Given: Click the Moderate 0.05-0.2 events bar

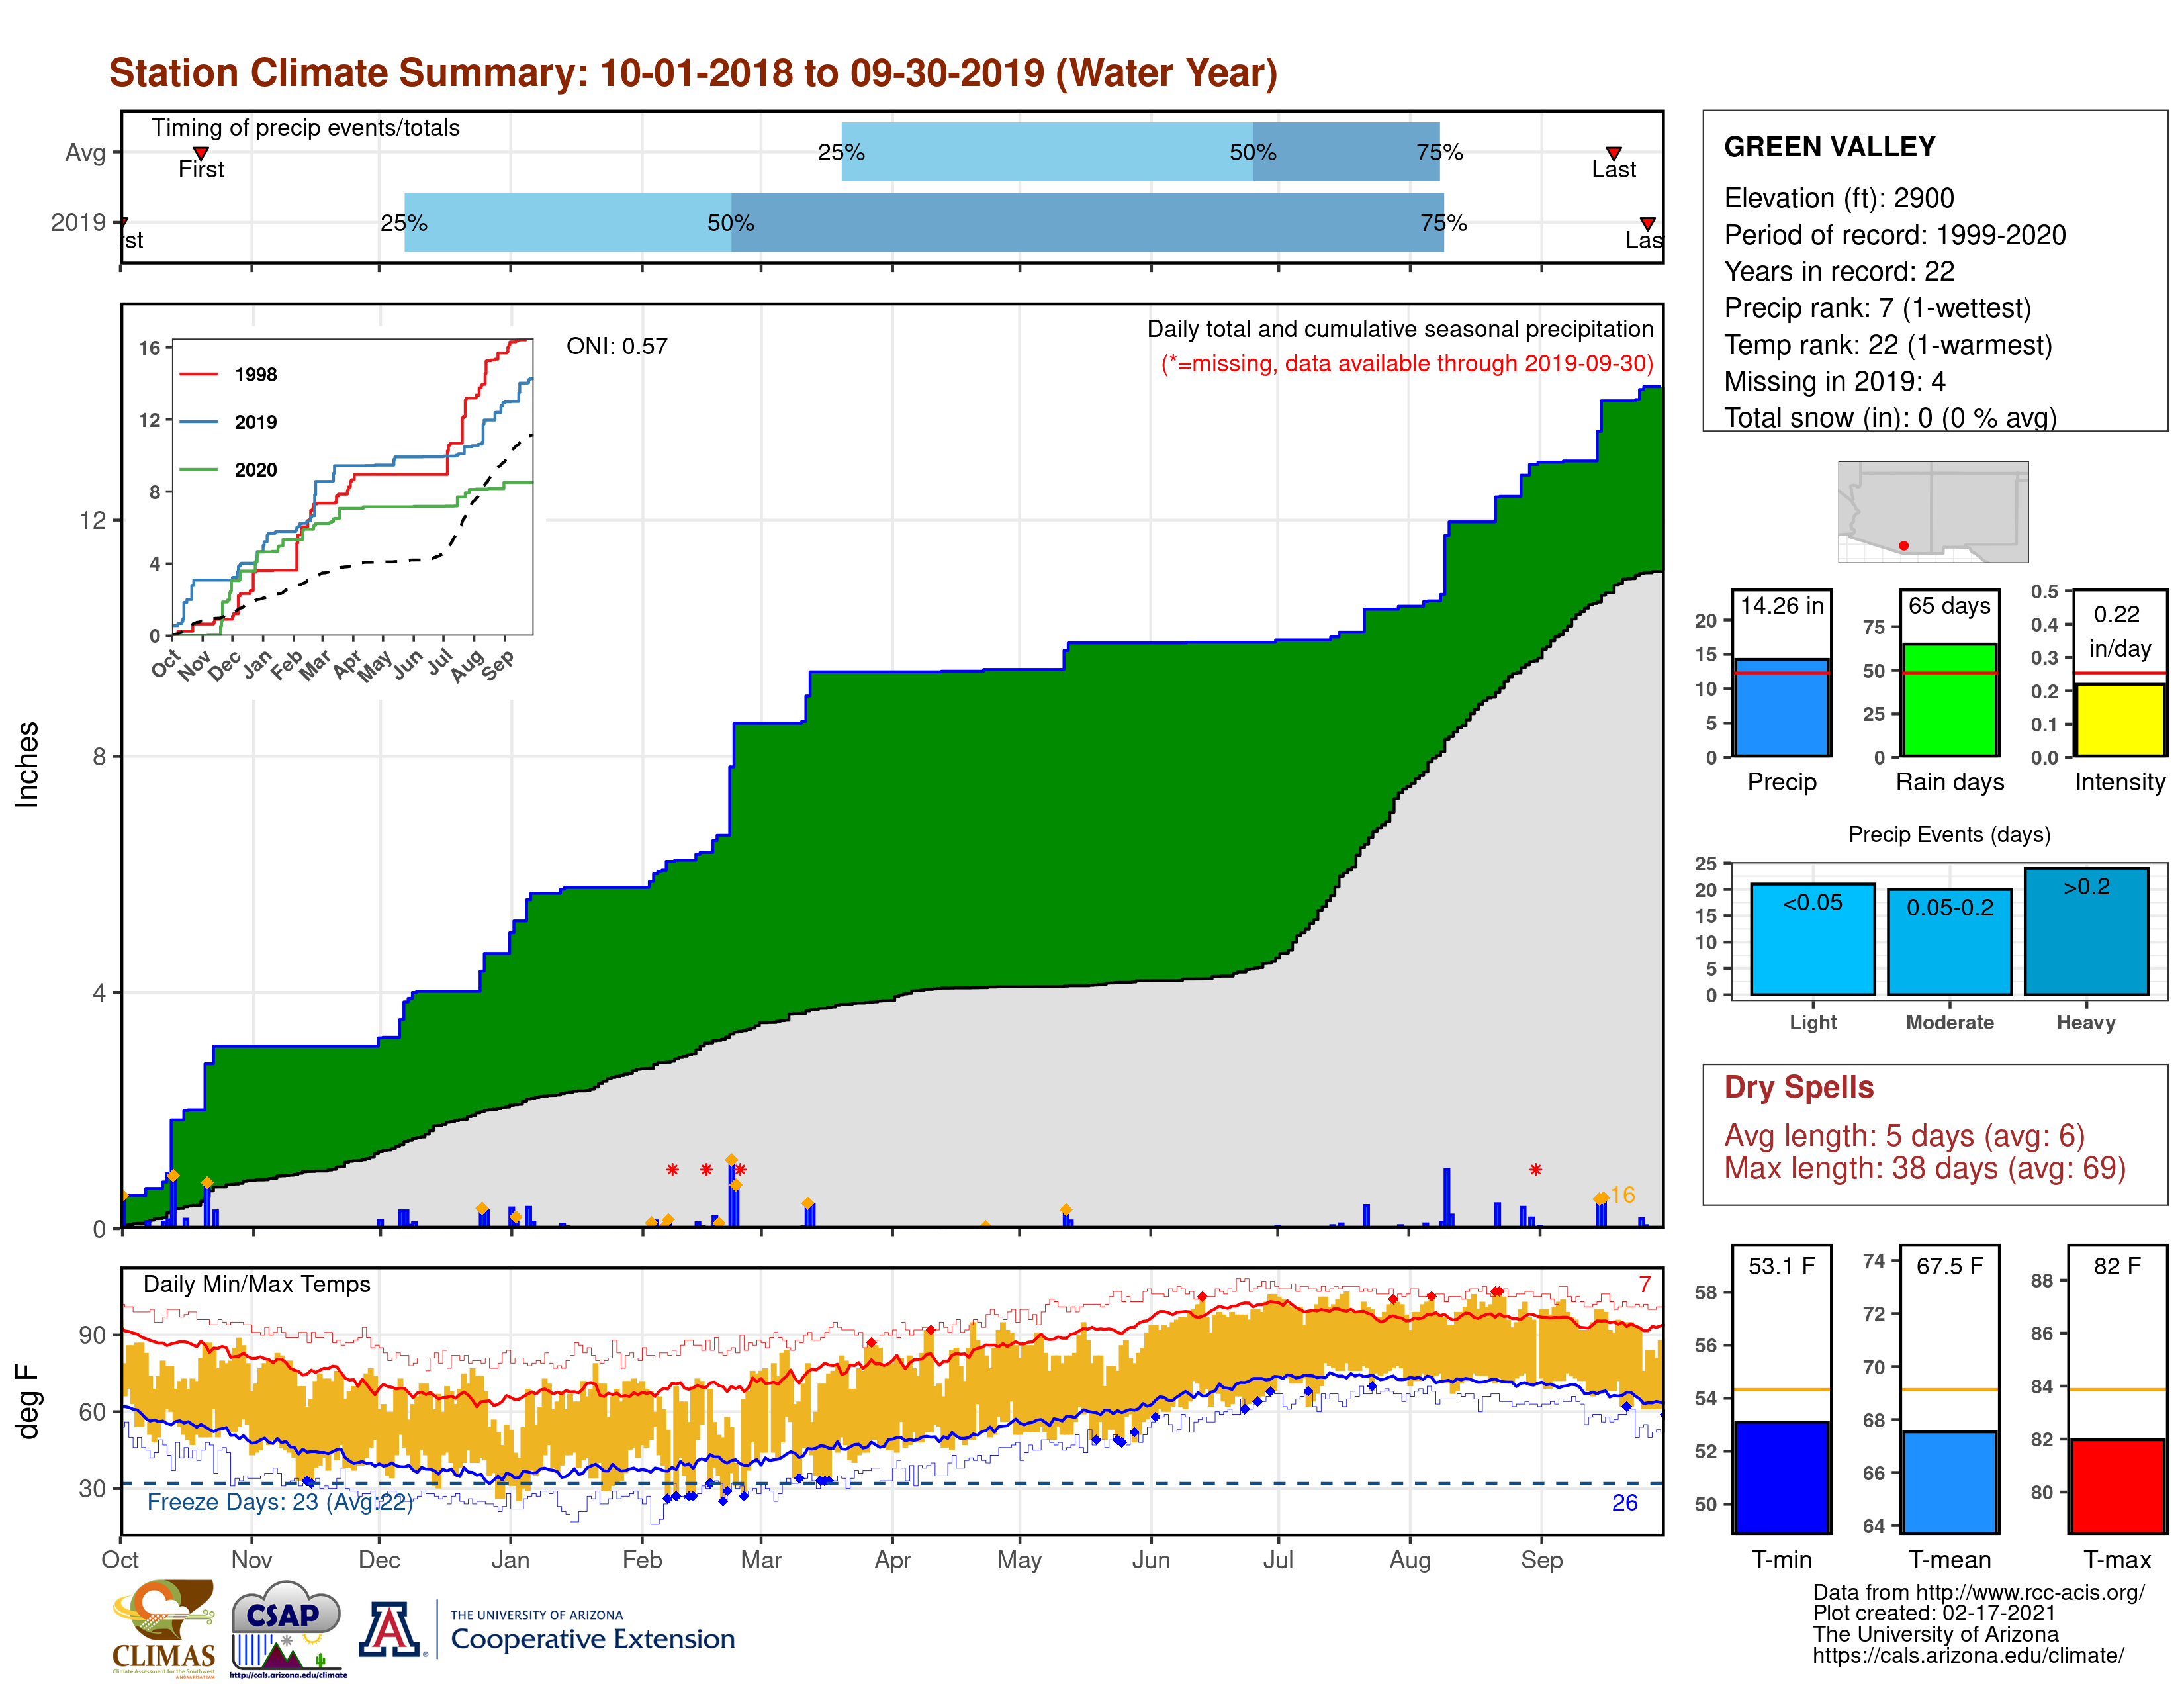Looking at the screenshot, I should 1949,942.
